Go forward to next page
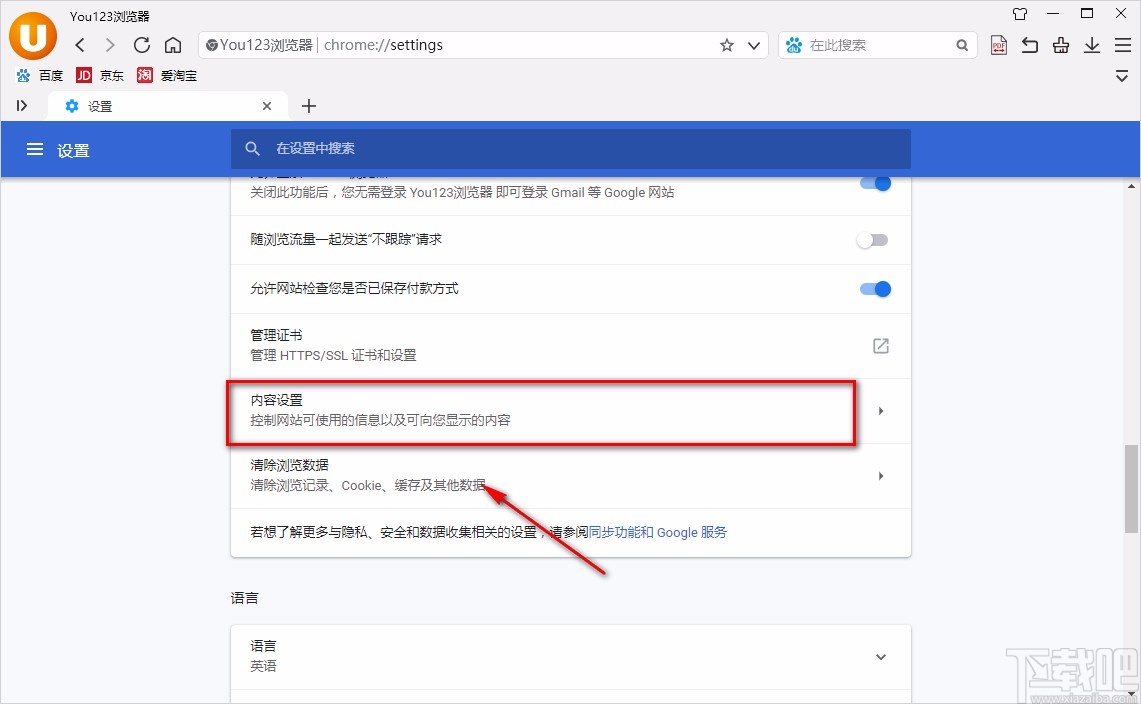Image resolution: width=1141 pixels, height=704 pixels. click(x=110, y=45)
